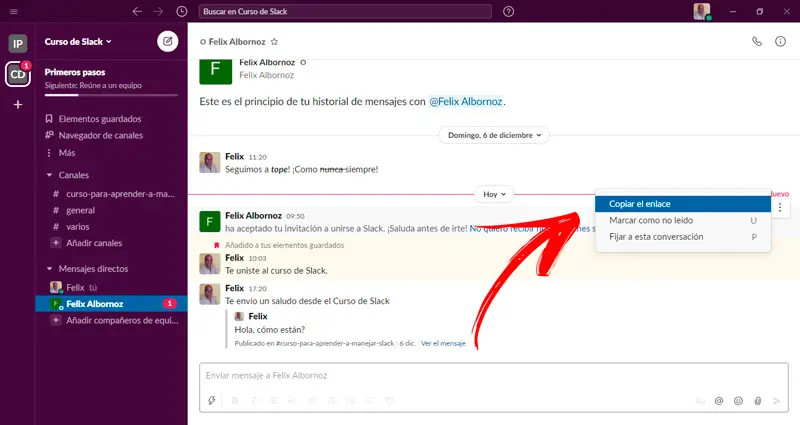Click sender name Felix at 17:20
Screen dimensions: 800x425
click(235, 288)
